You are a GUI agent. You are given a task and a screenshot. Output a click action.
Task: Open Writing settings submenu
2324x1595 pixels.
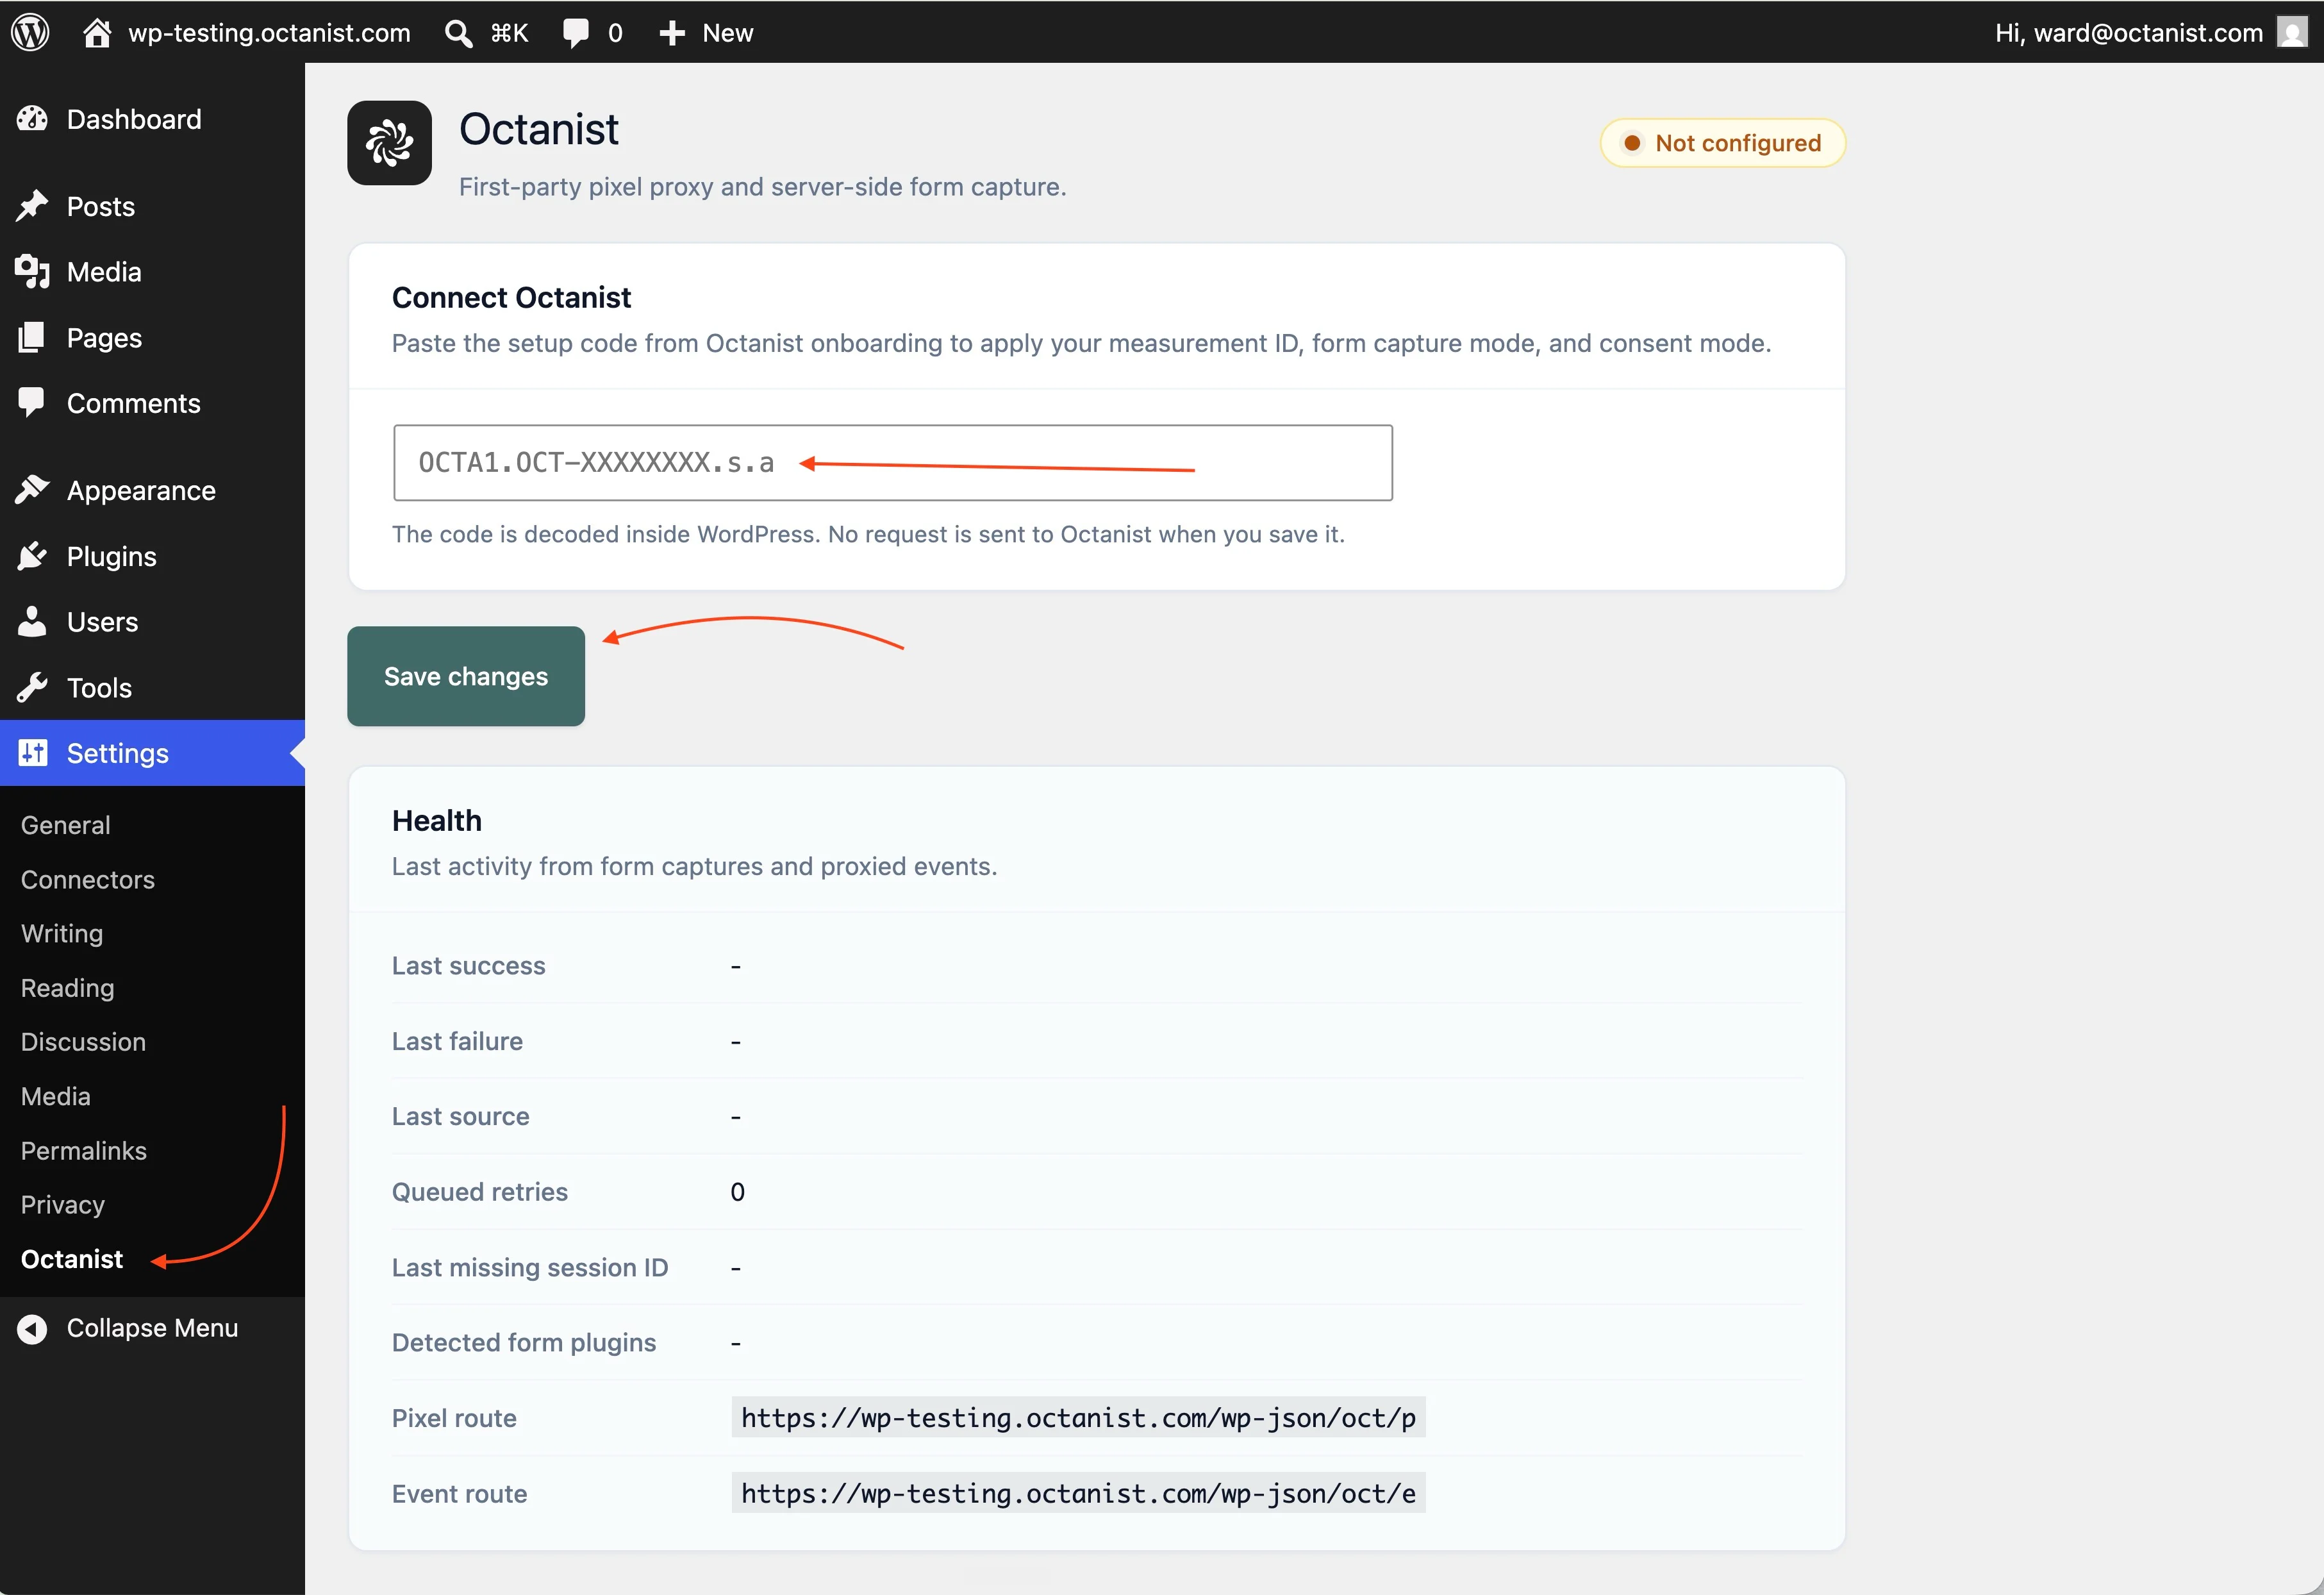coord(61,933)
